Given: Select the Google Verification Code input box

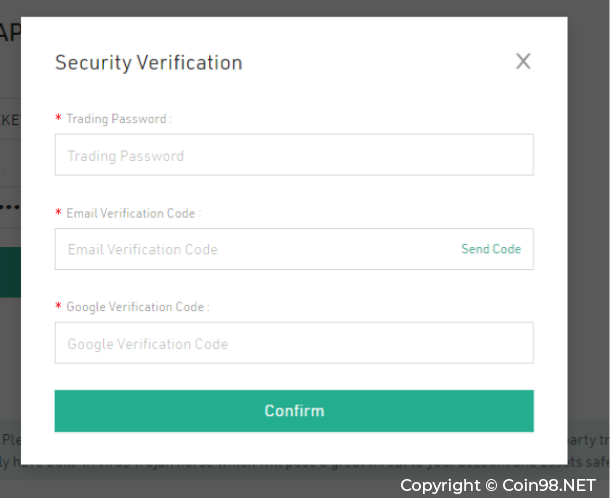Looking at the screenshot, I should tap(294, 343).
